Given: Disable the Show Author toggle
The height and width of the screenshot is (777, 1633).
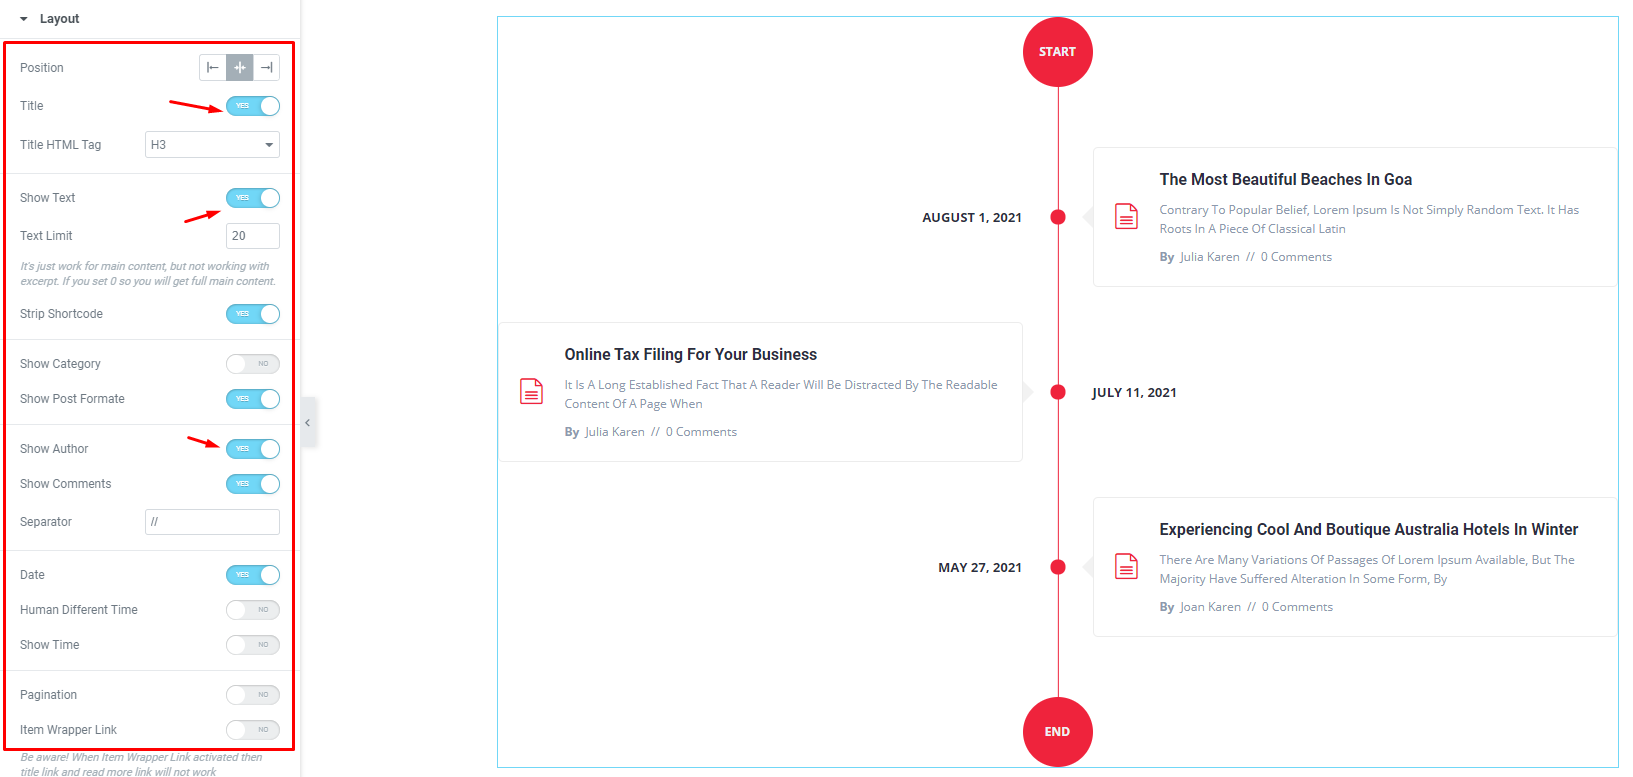Looking at the screenshot, I should 252,448.
